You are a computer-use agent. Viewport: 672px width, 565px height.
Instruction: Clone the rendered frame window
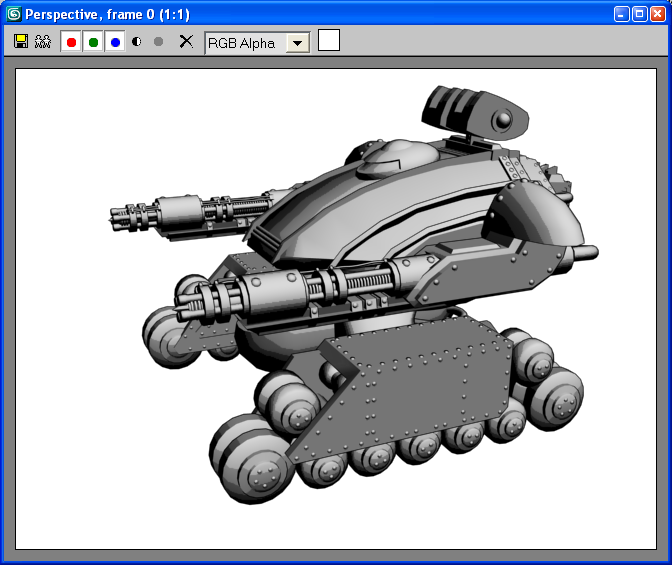[x=43, y=42]
